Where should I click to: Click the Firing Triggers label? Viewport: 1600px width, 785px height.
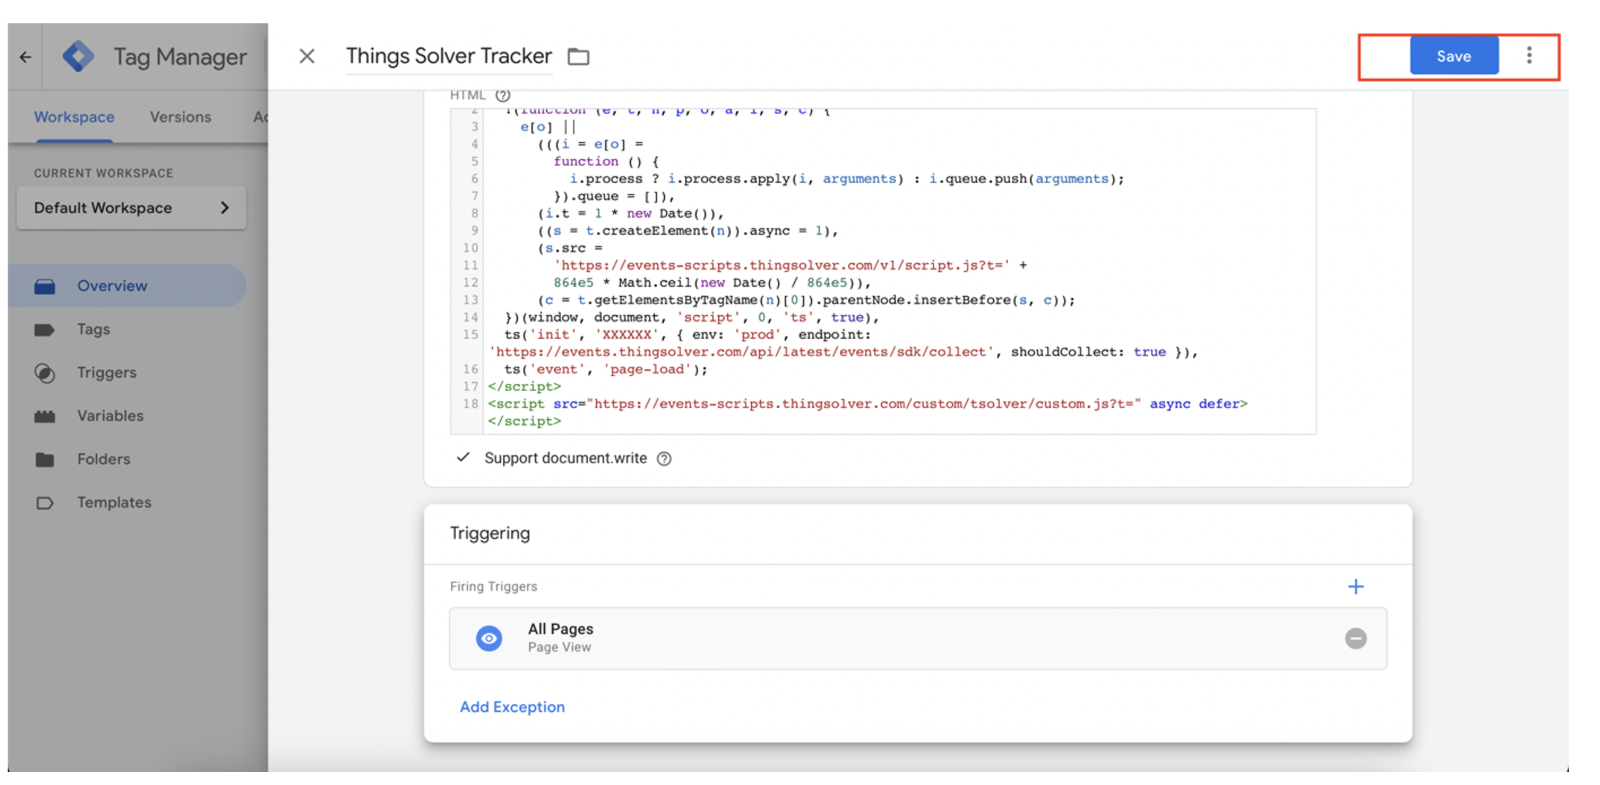point(494,587)
